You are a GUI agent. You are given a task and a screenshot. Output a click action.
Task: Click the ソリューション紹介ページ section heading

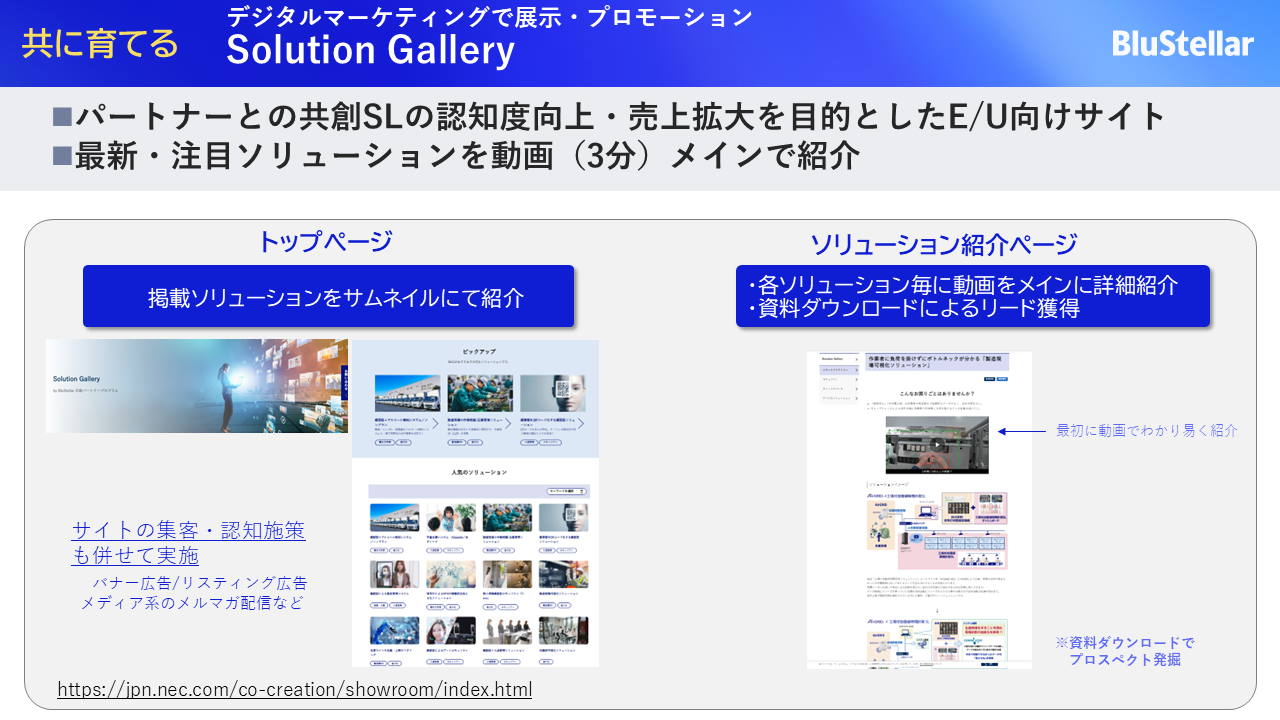click(x=943, y=245)
